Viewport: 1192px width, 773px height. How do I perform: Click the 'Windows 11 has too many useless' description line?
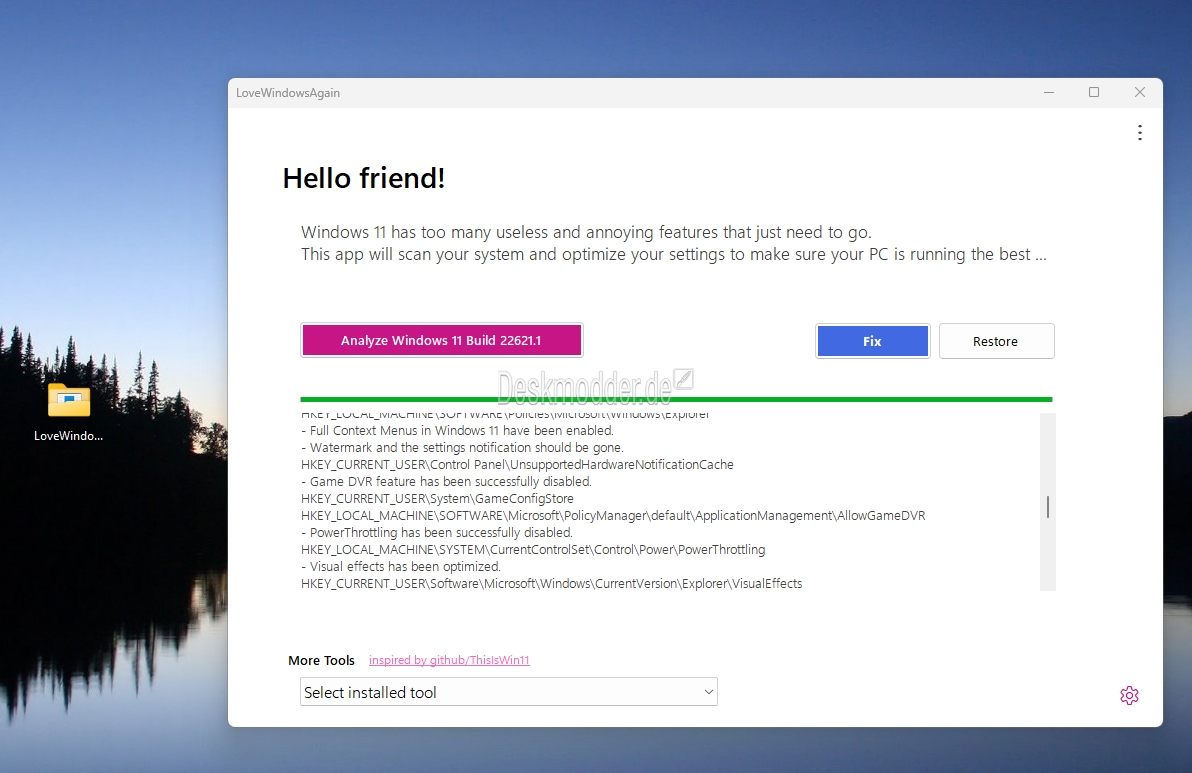pyautogui.click(x=586, y=232)
